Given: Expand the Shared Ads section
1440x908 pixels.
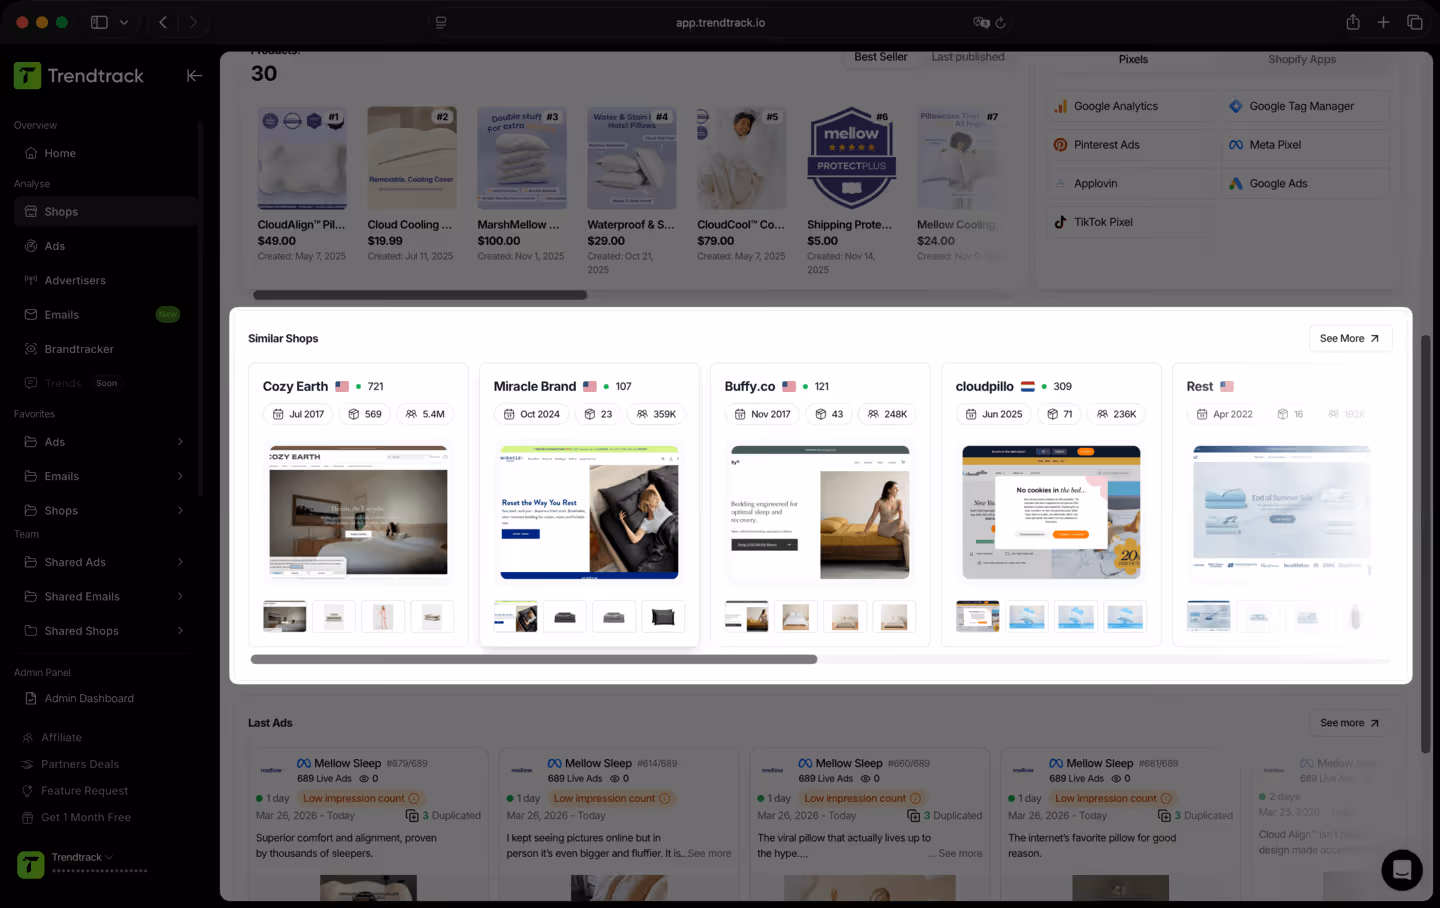Looking at the screenshot, I should [75, 562].
